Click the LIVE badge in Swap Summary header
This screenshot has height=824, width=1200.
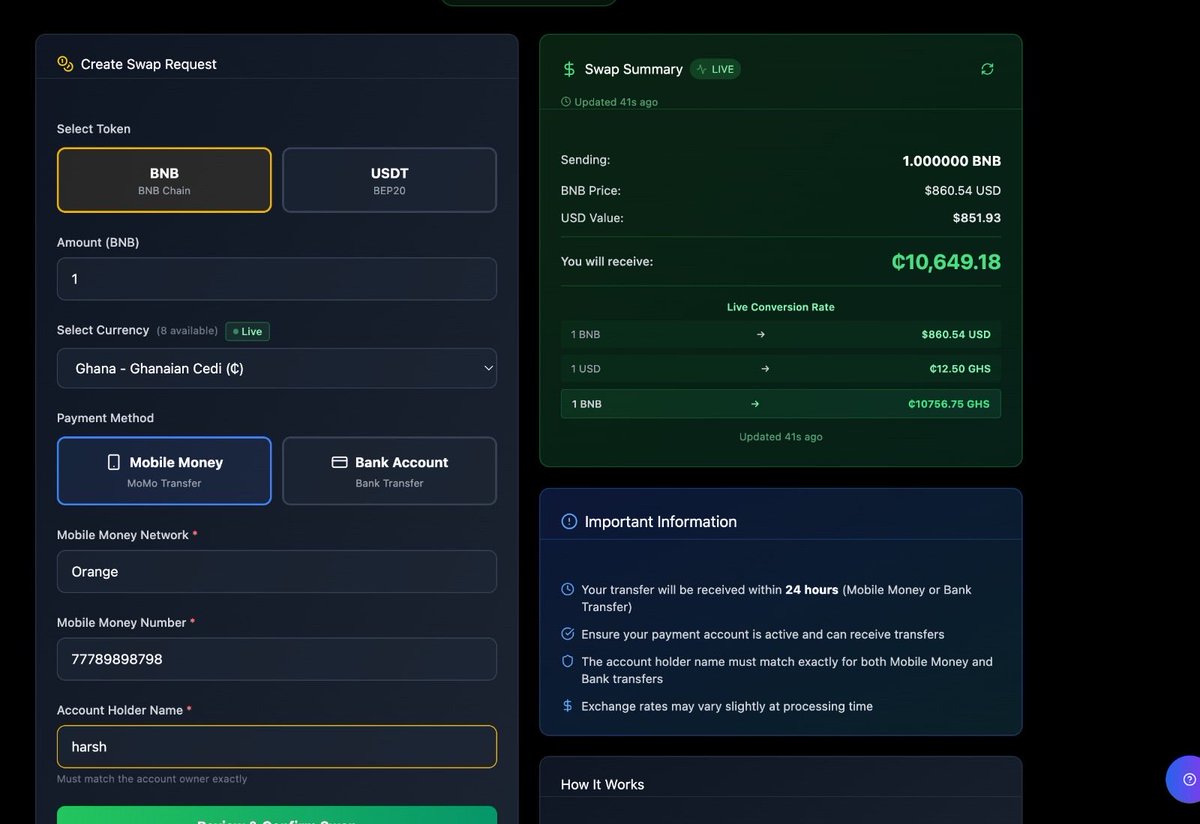715,69
